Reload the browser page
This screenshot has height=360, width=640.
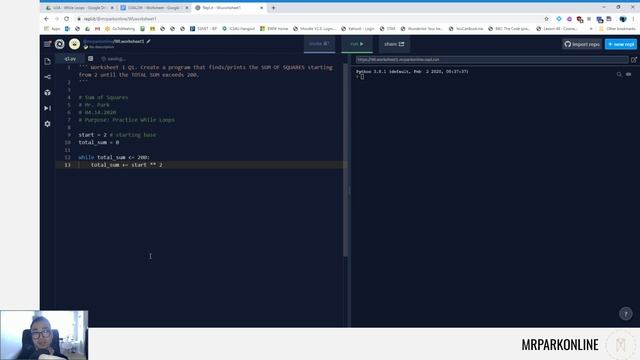pos(67,19)
